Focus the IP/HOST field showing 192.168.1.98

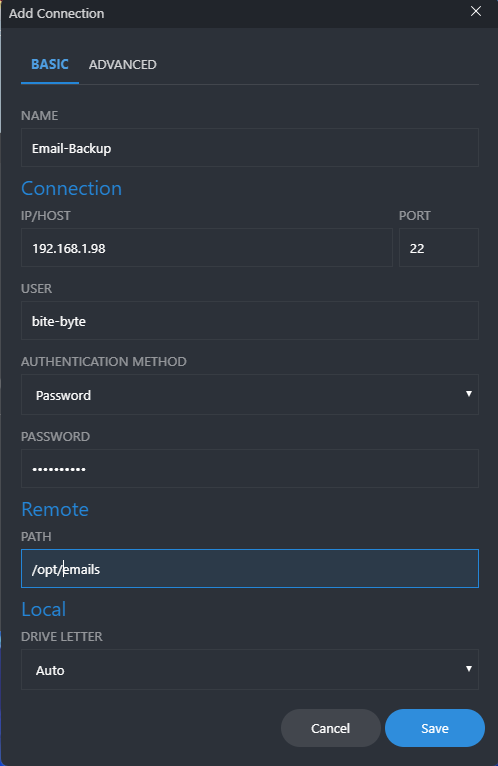[207, 248]
